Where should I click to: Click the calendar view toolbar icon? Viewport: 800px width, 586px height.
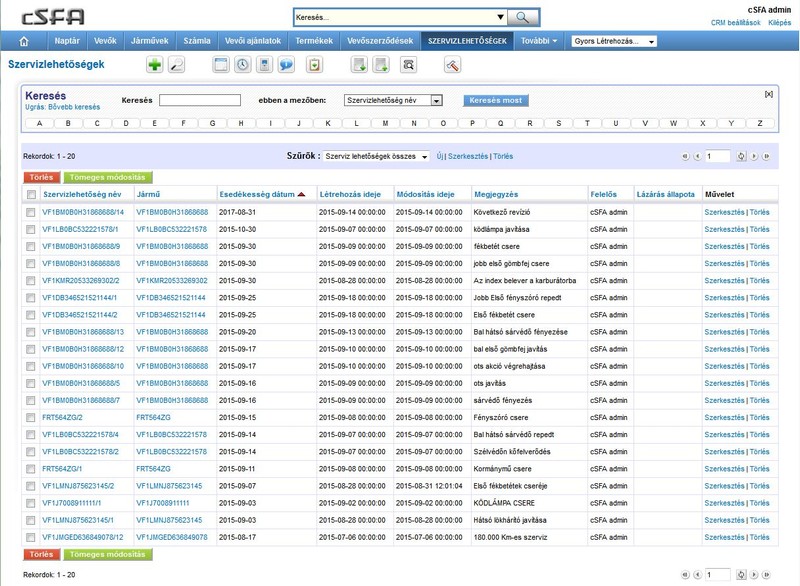pos(220,65)
